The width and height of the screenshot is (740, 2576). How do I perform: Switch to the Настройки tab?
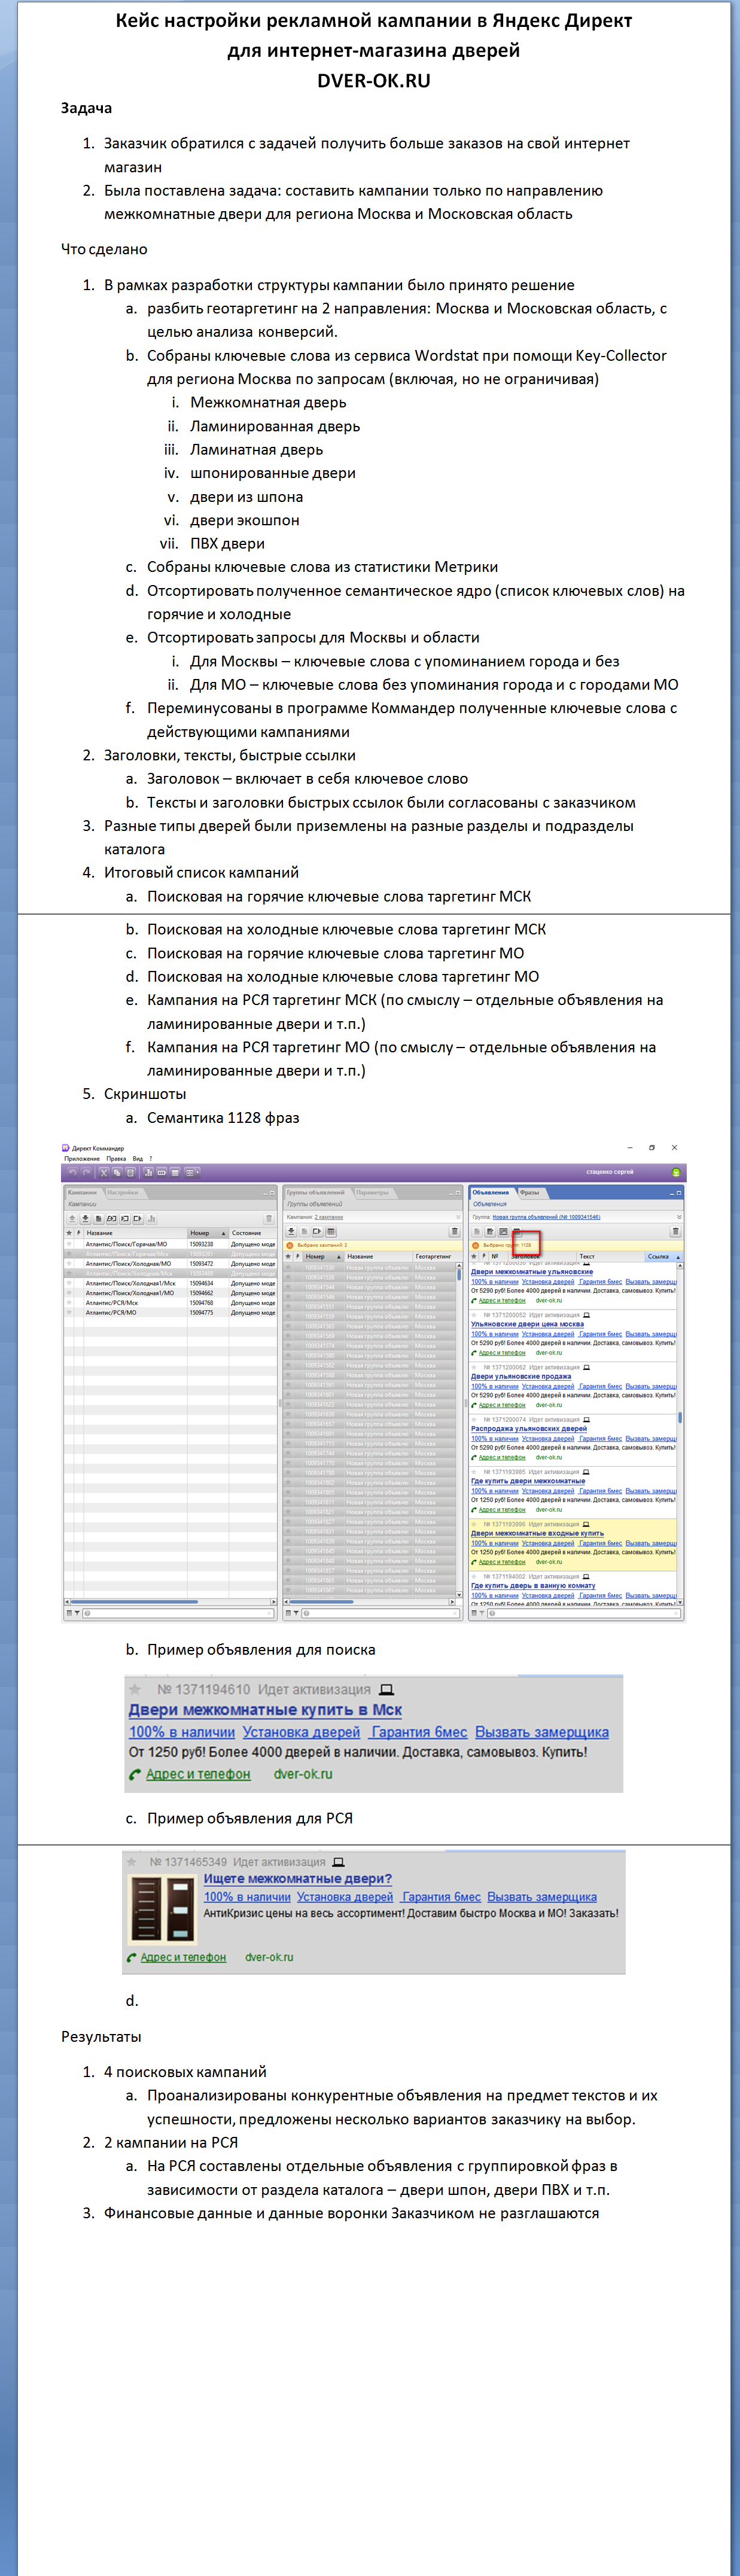(x=123, y=1192)
